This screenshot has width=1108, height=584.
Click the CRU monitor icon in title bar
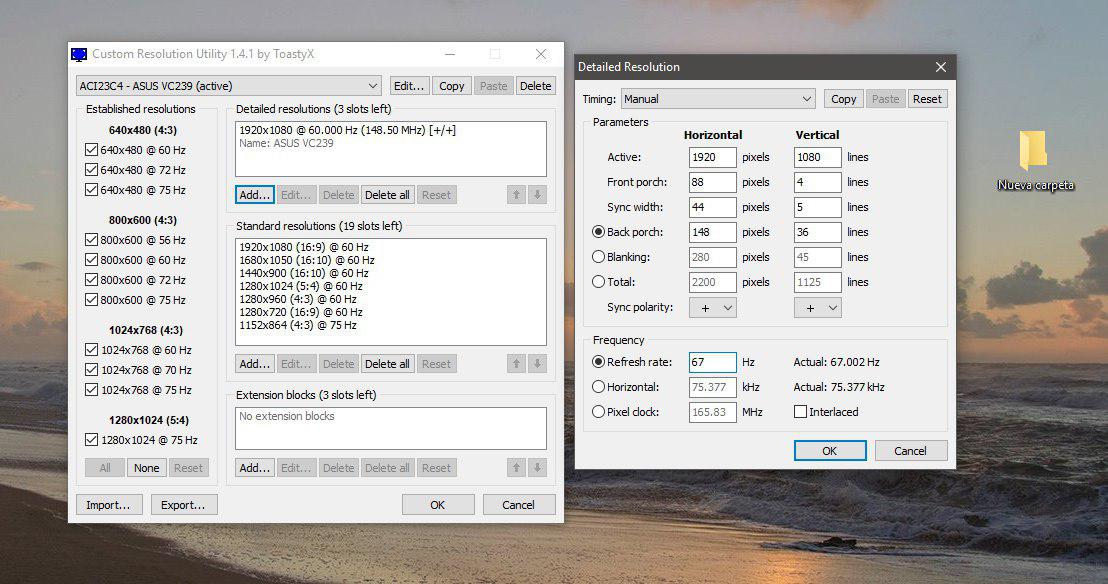(79, 54)
